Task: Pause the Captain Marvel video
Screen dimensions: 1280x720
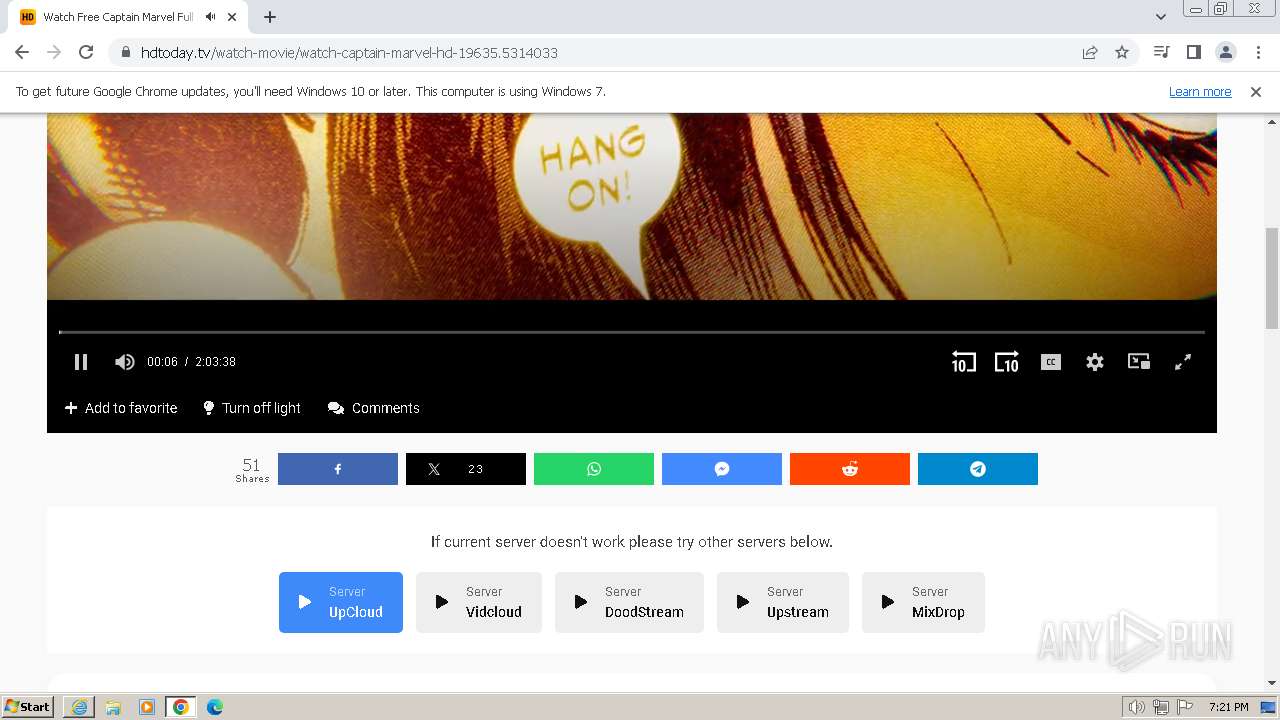Action: 81,362
